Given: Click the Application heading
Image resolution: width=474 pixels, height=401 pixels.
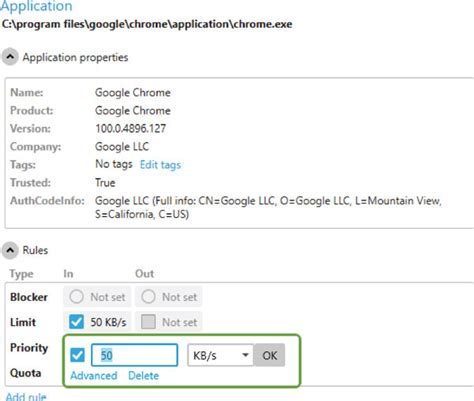Looking at the screenshot, I should tap(36, 6).
